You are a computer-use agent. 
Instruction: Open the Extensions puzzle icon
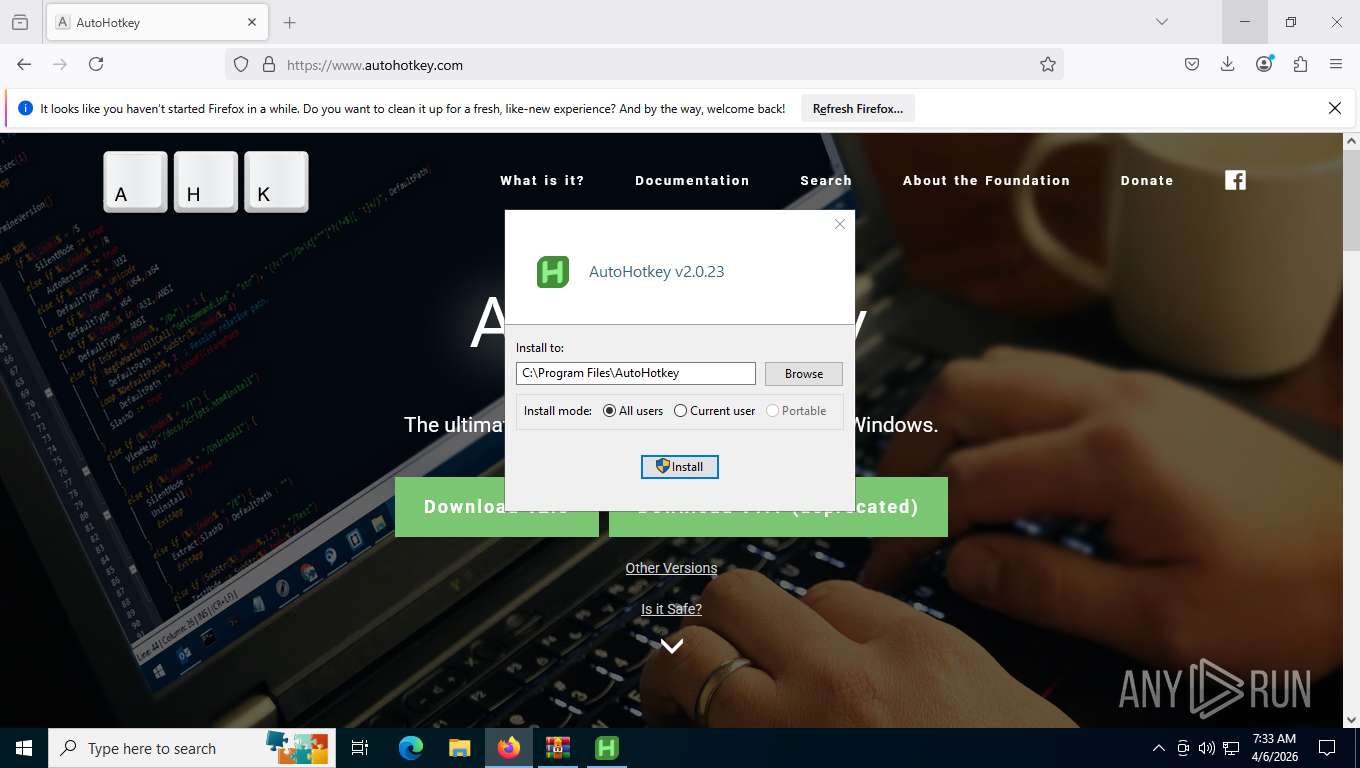1300,64
